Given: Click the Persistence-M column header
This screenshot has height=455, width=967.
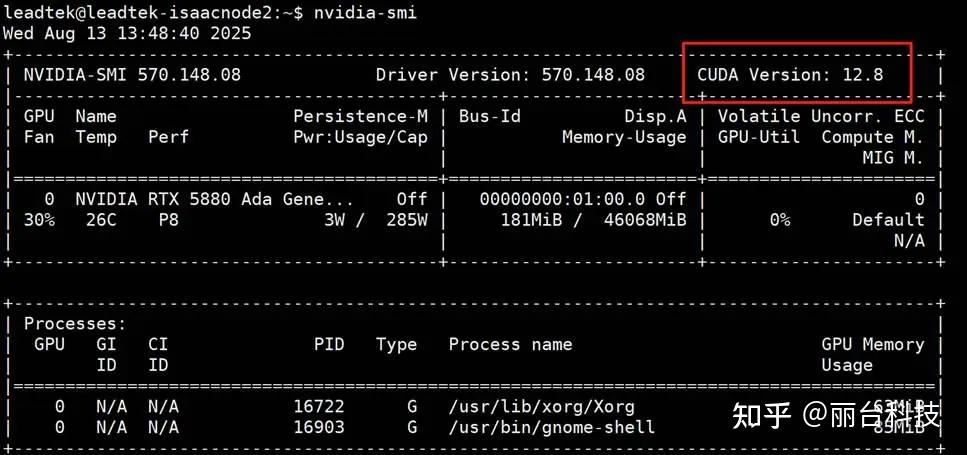Looking at the screenshot, I should pyautogui.click(x=360, y=116).
